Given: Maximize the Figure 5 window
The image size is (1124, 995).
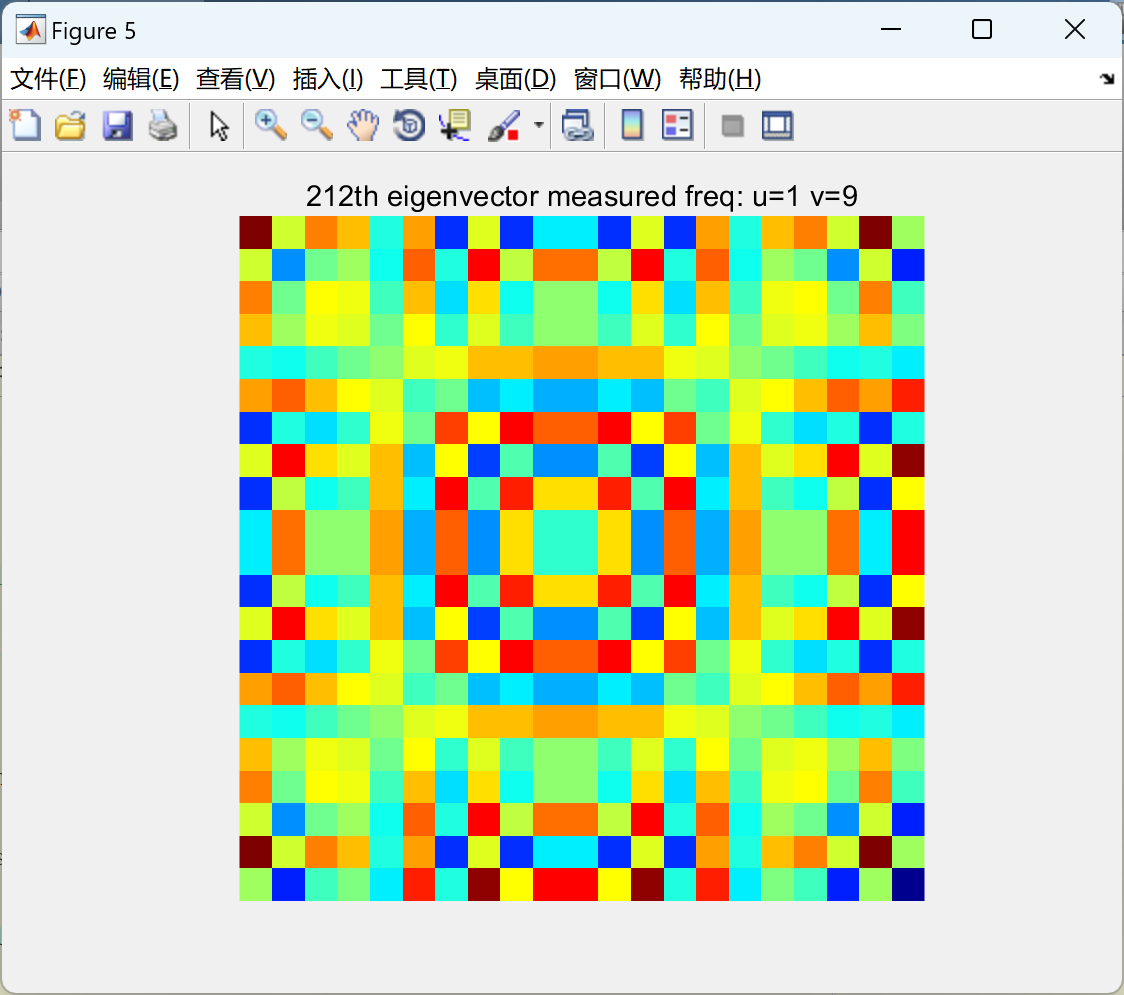Looking at the screenshot, I should point(982,29).
